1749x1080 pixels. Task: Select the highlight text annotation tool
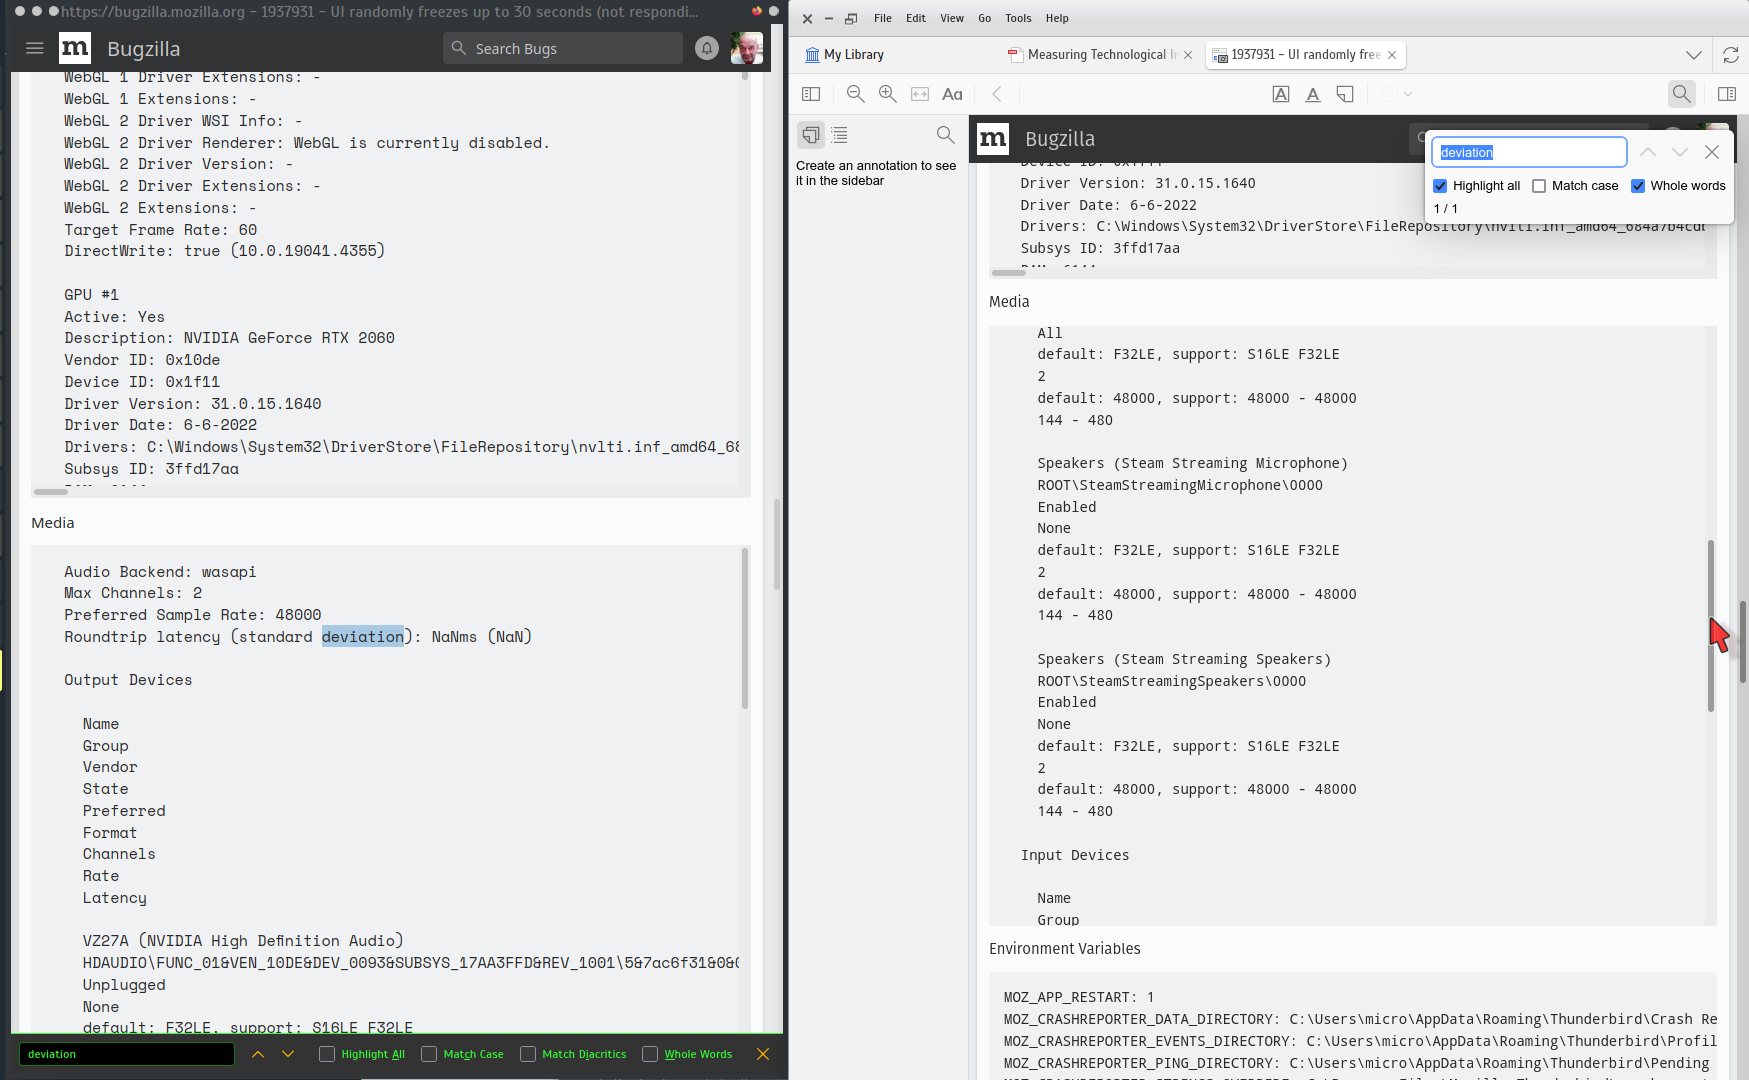1281,94
